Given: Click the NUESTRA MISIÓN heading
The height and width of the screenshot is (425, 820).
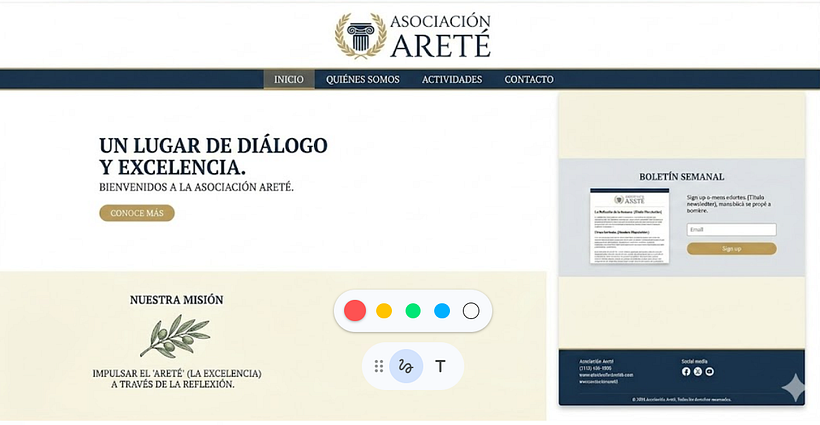Looking at the screenshot, I should [177, 300].
